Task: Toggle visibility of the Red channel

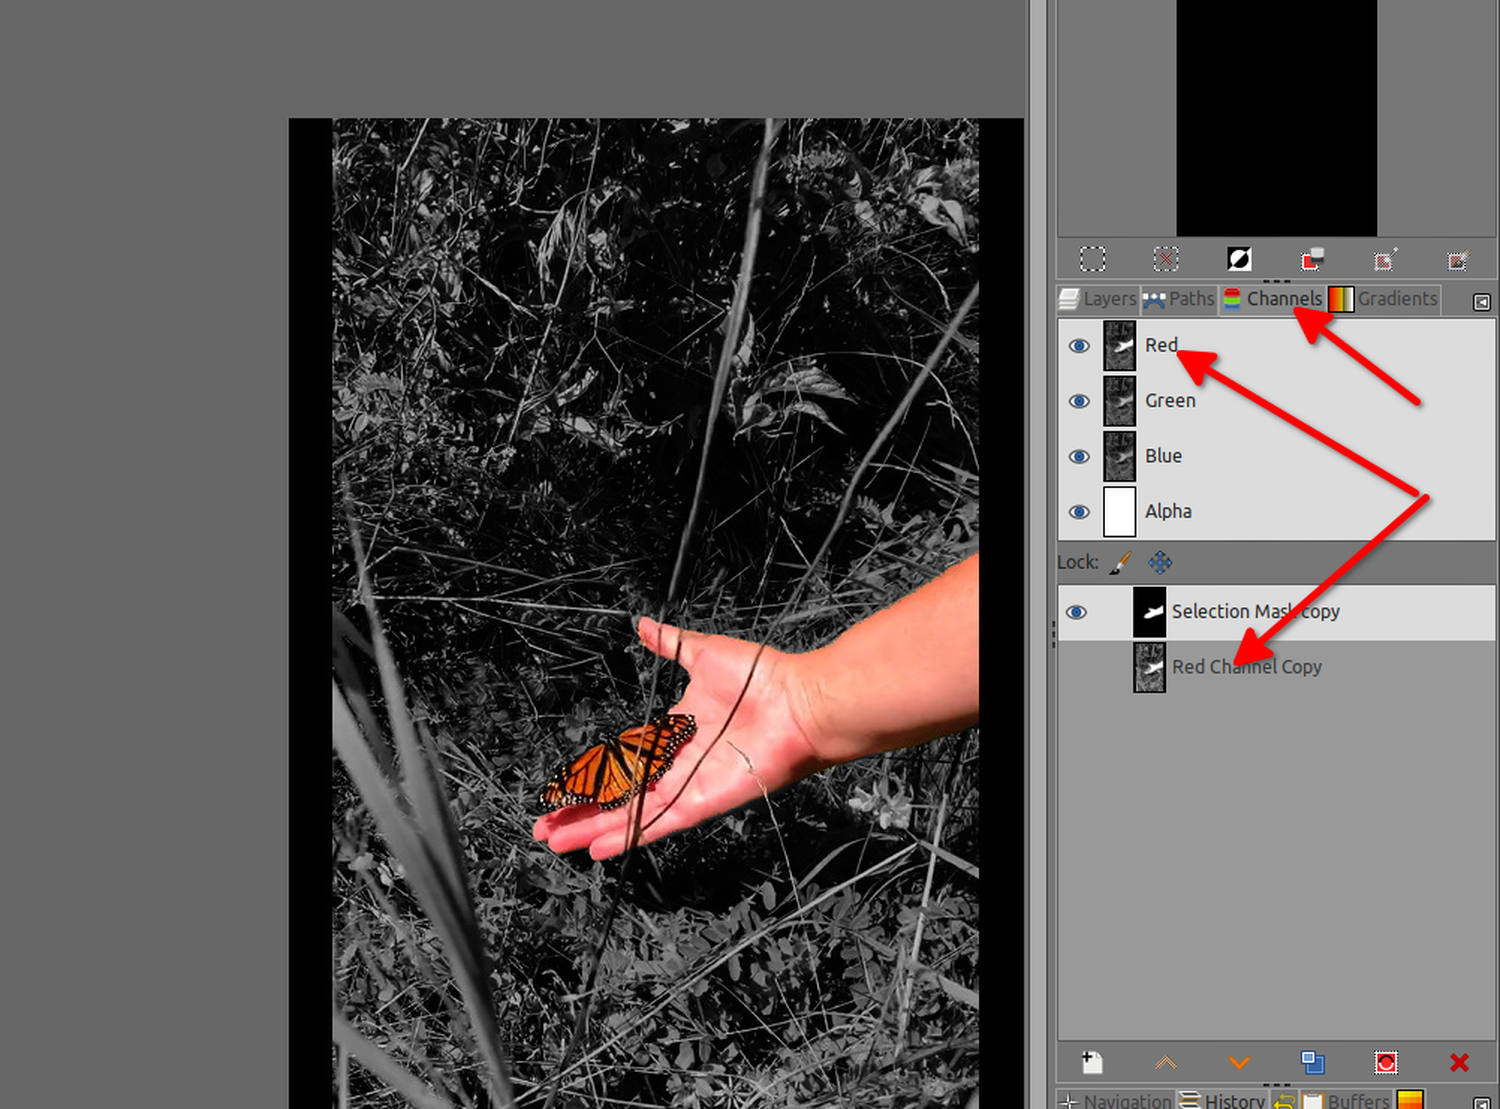Action: pos(1079,346)
